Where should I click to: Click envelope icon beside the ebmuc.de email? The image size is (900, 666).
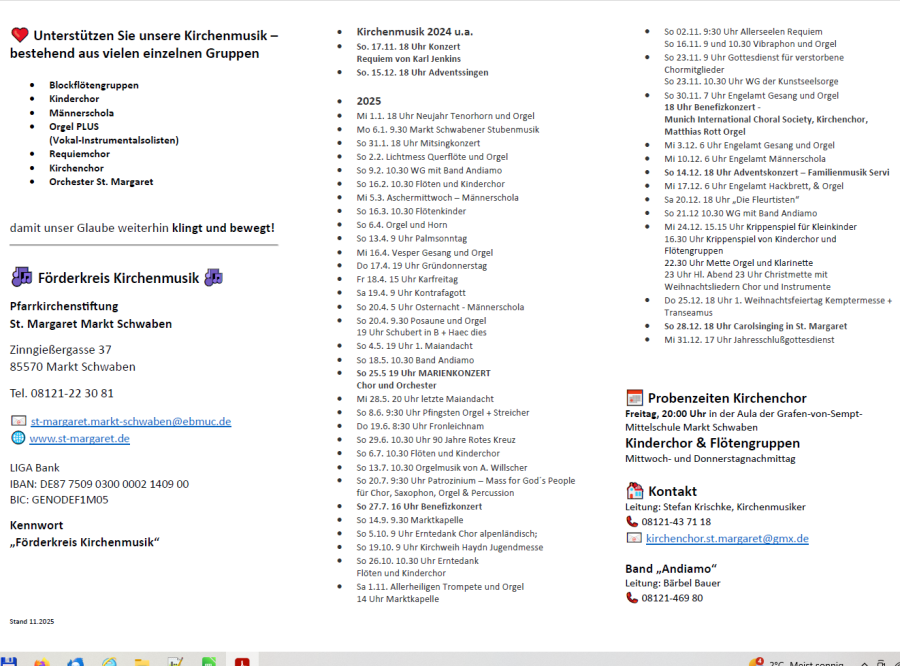[17, 422]
